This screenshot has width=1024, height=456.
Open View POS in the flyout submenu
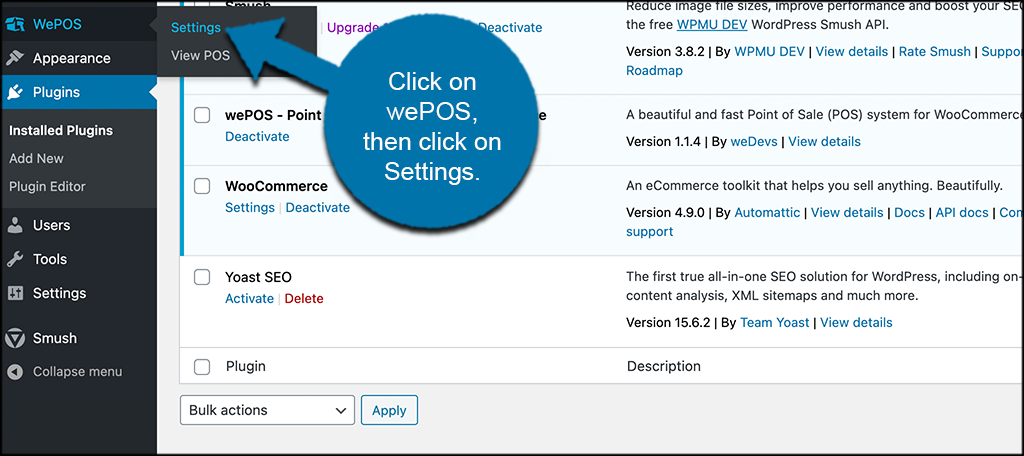(x=200, y=56)
